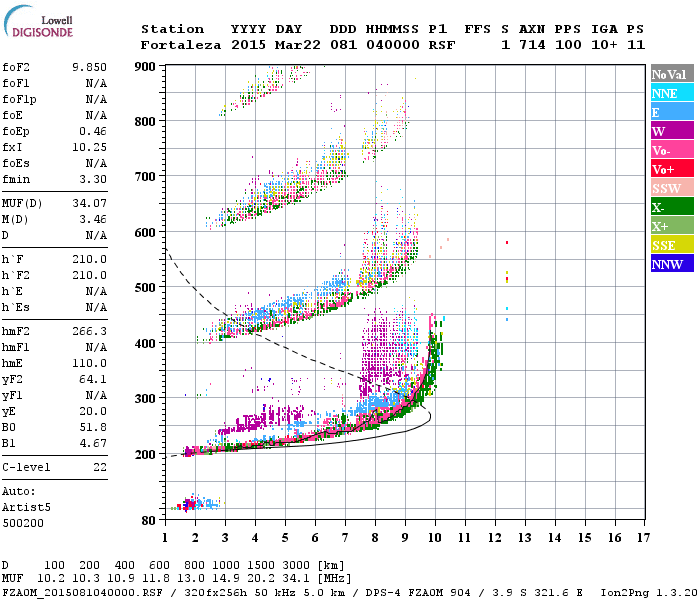Viewport: 700px width, 600px height.
Task: Click the B0 value 51.8
Action: (x=93, y=427)
